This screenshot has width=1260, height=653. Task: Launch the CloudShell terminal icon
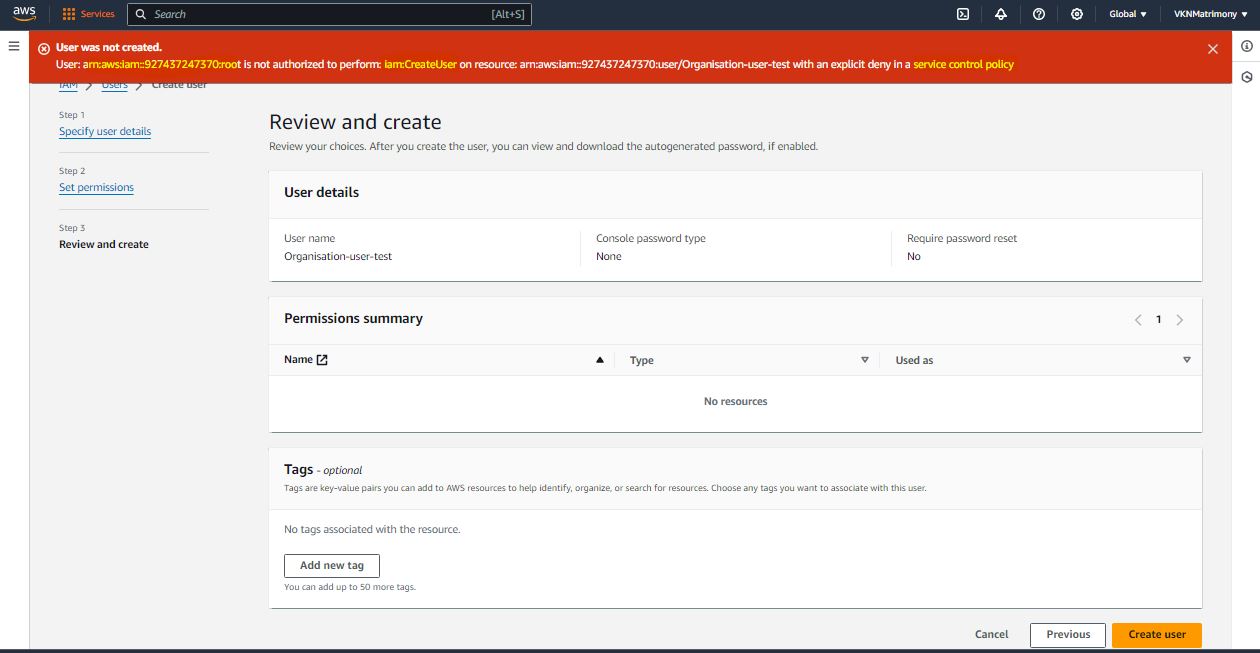(x=963, y=14)
